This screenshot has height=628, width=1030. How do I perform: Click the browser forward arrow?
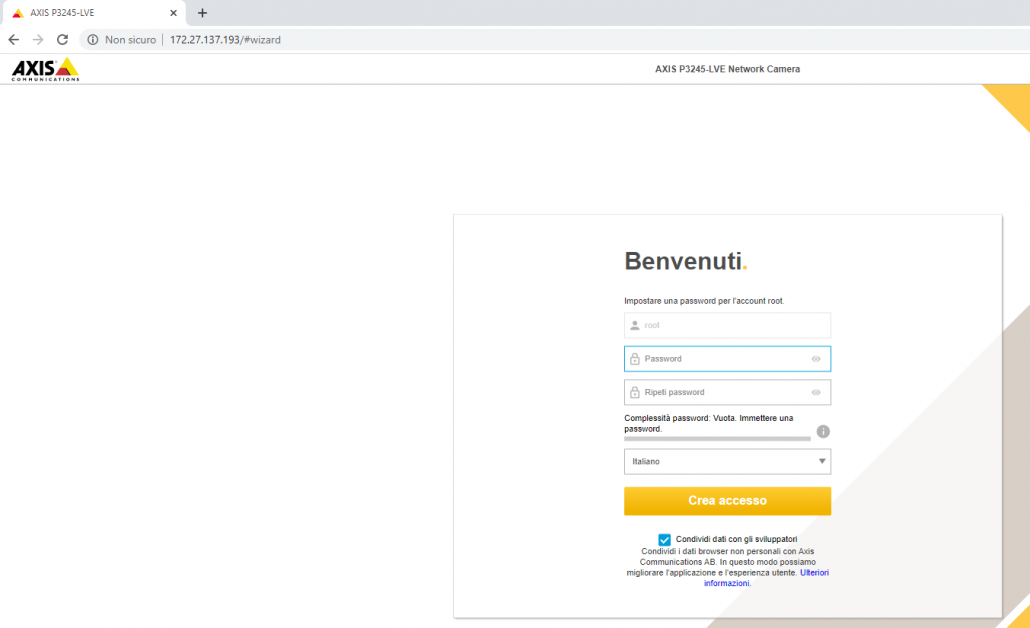(38, 40)
